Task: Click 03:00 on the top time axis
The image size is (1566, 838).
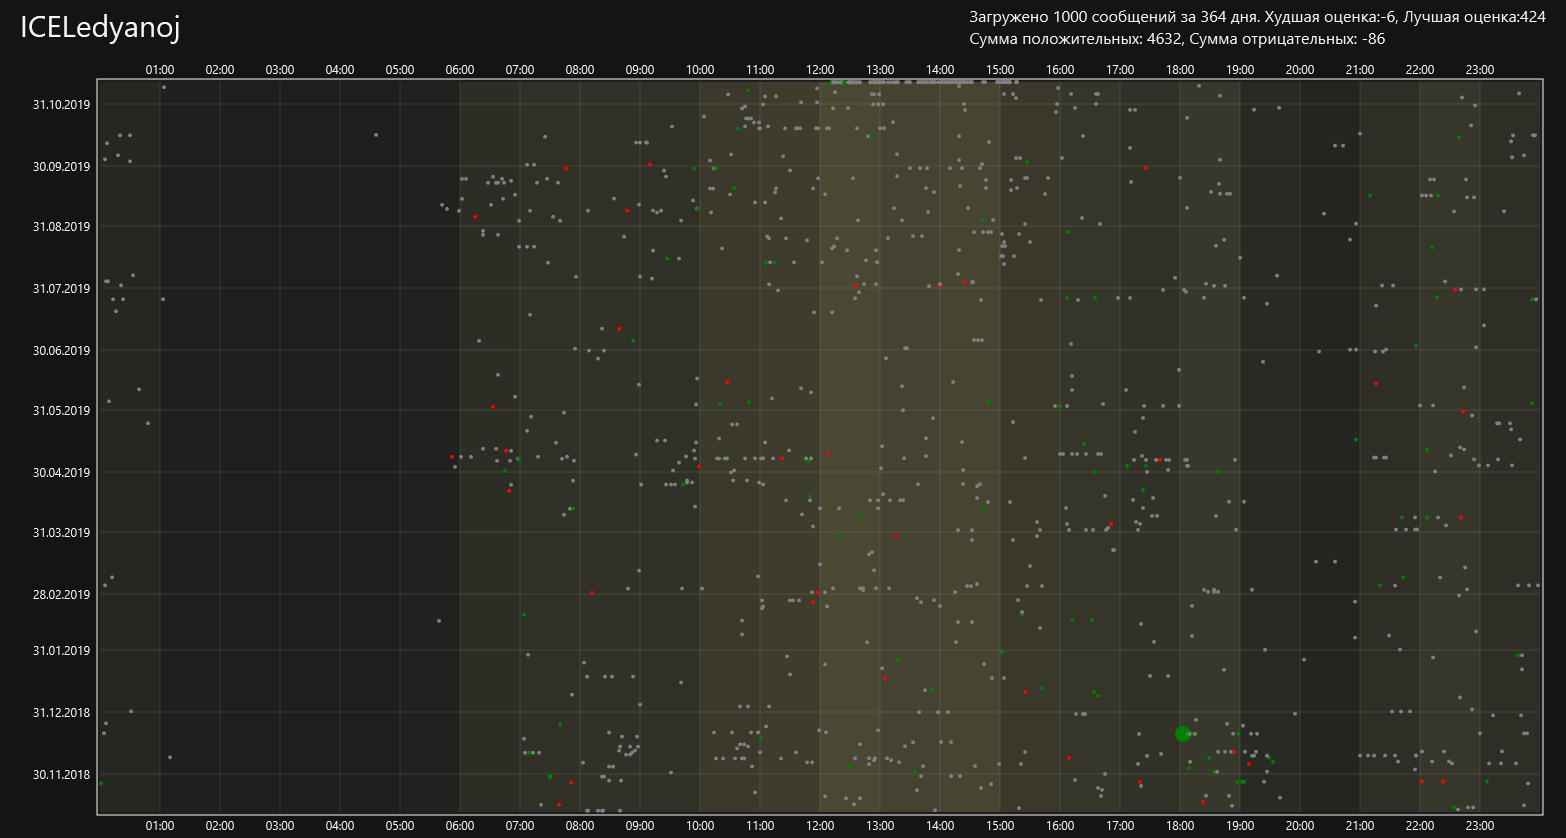Action: click(280, 70)
